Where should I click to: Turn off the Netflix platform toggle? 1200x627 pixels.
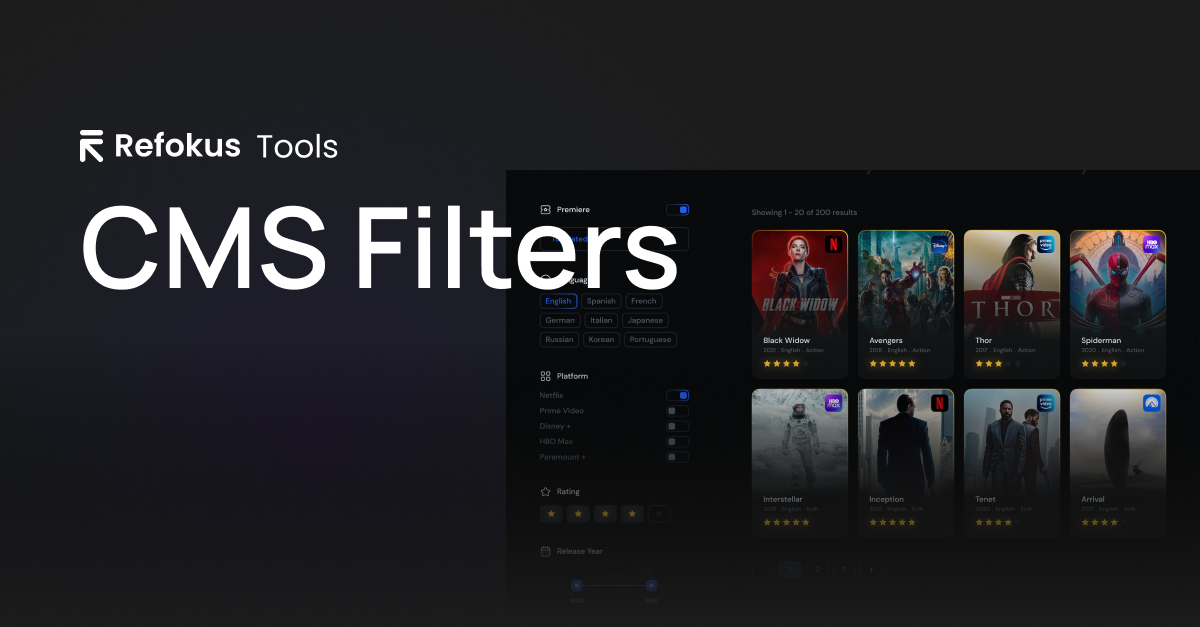coord(679,394)
